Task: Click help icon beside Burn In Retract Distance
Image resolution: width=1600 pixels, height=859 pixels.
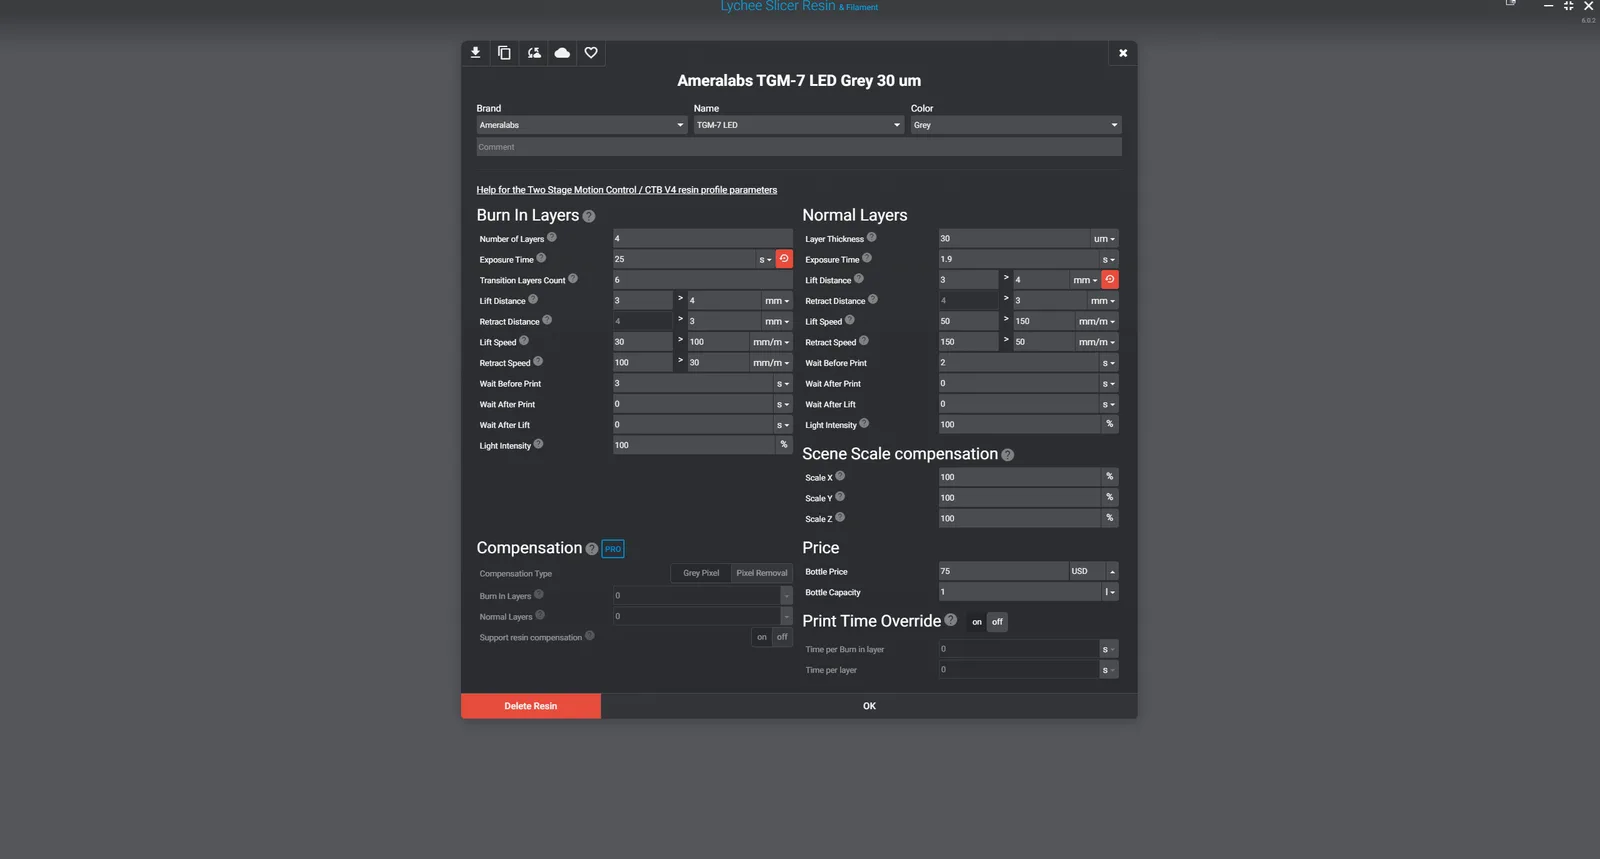Action: pyautogui.click(x=547, y=320)
